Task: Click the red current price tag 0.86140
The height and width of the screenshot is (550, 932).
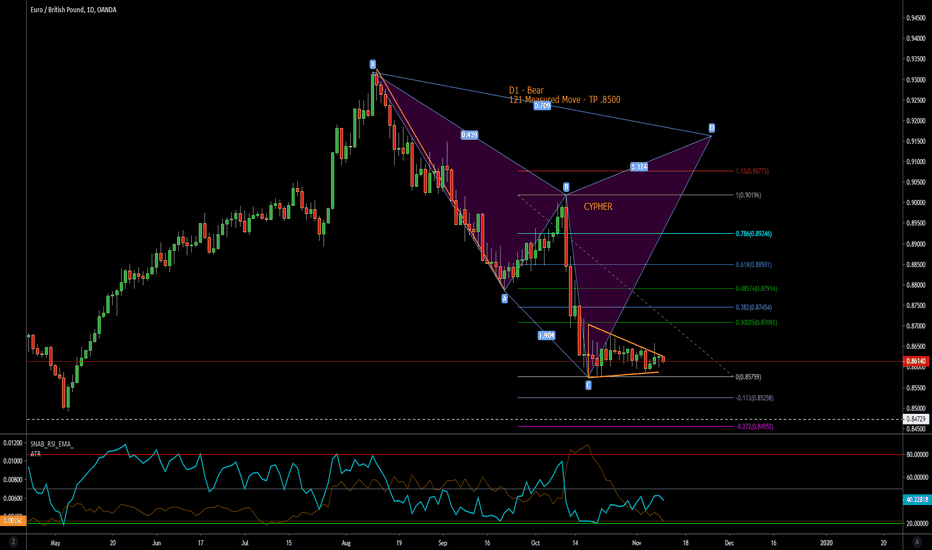Action: [x=914, y=360]
